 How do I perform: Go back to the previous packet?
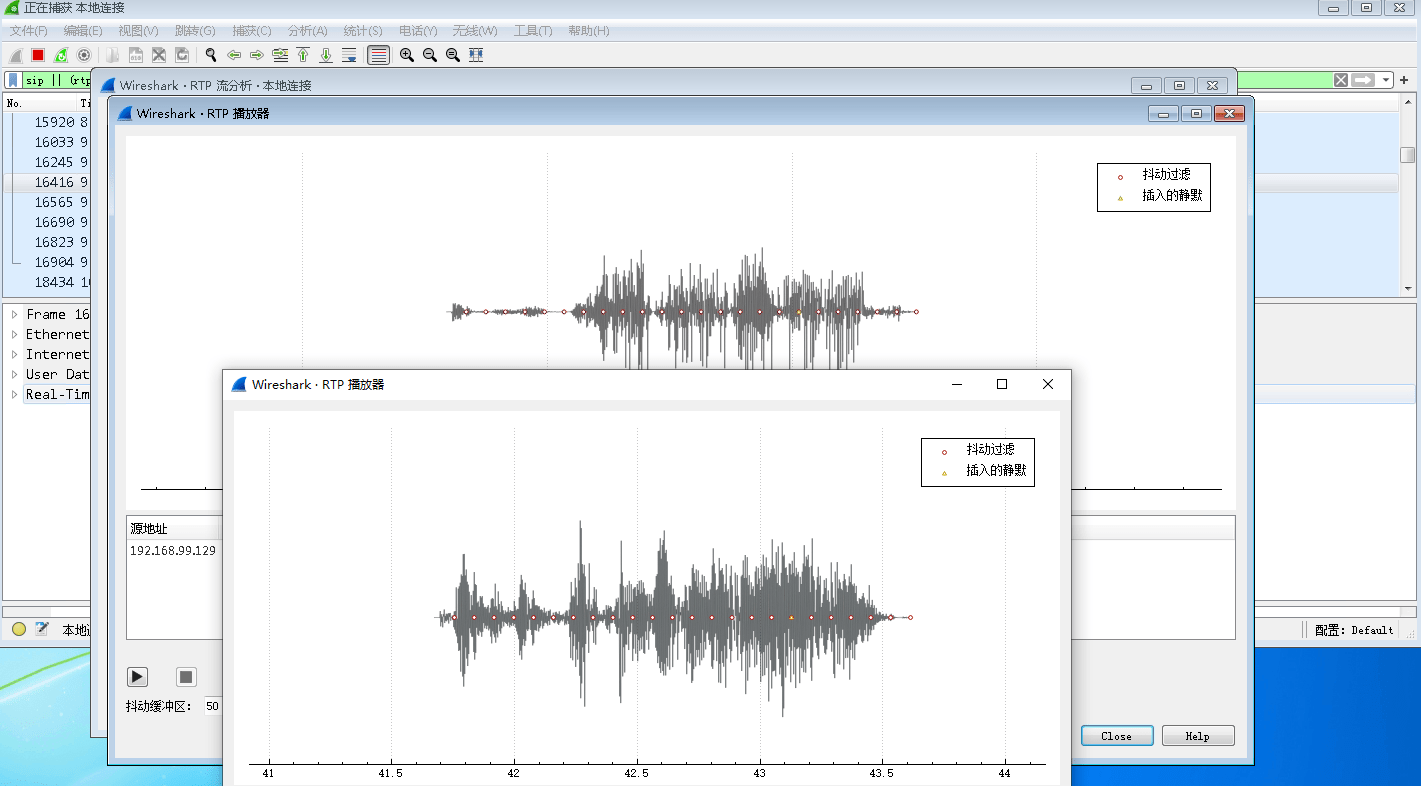234,55
